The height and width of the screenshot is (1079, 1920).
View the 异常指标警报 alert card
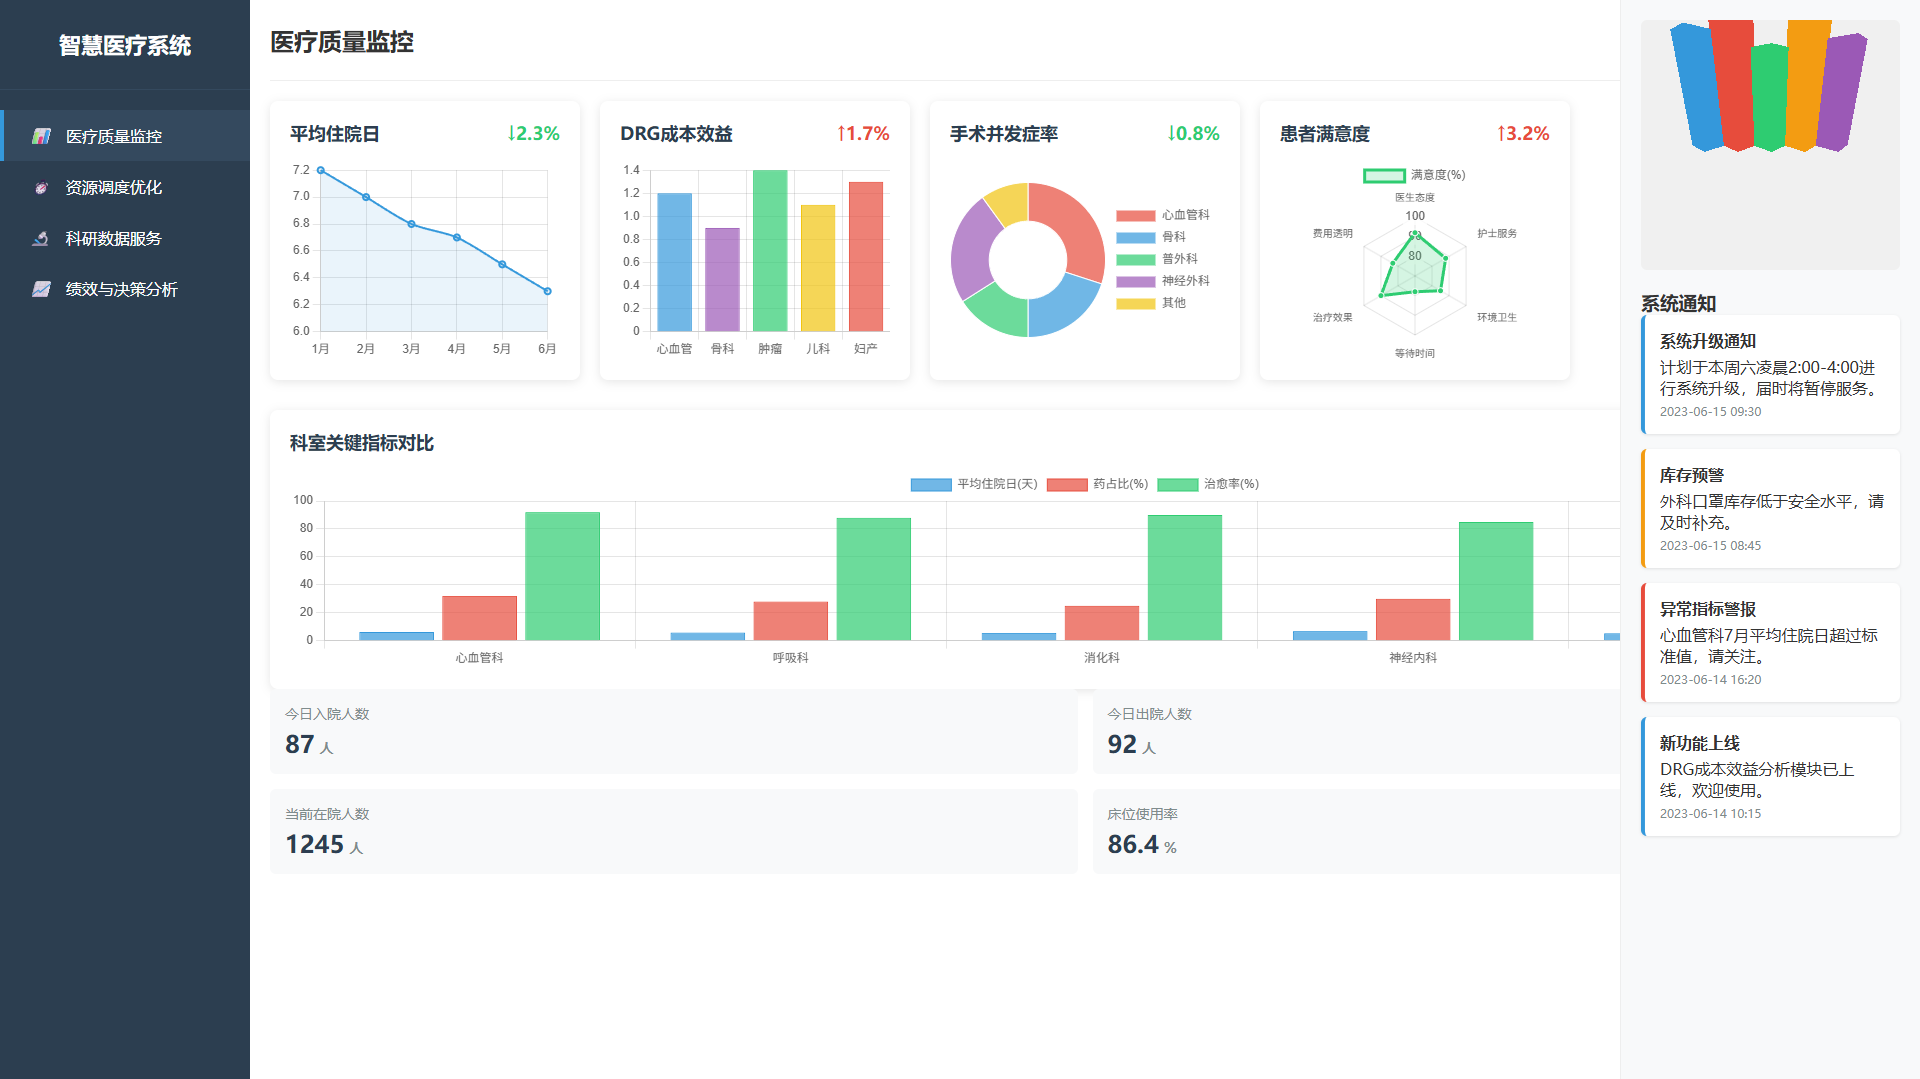[1770, 643]
